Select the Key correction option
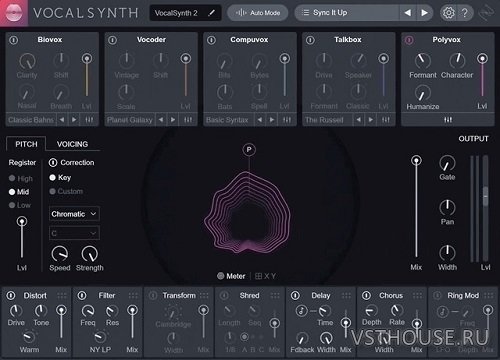Image resolution: width=500 pixels, height=360 pixels. pos(60,177)
